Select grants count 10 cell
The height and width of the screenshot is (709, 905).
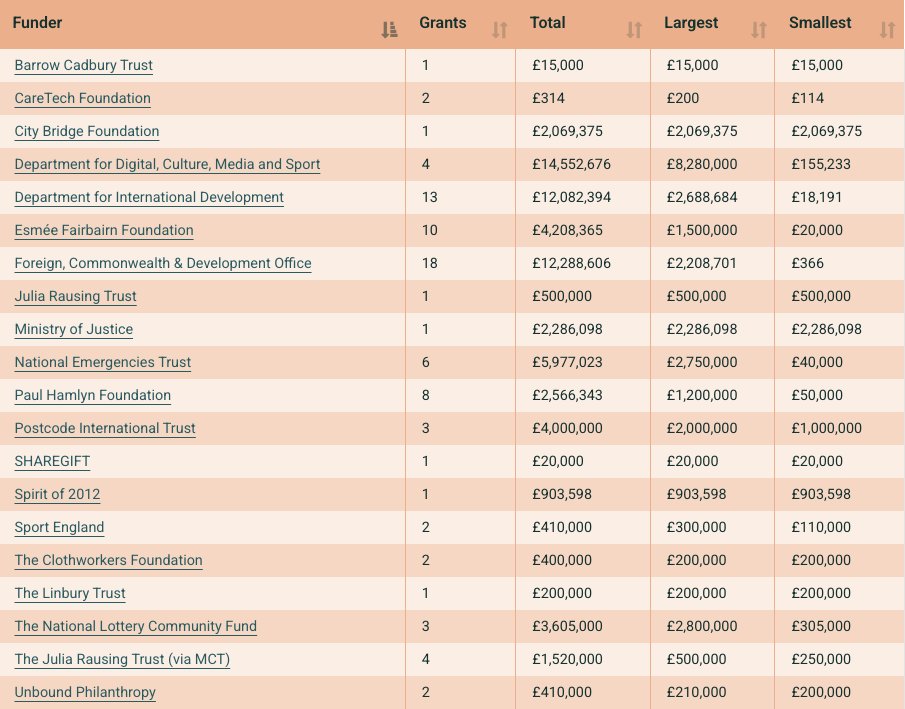pos(461,230)
